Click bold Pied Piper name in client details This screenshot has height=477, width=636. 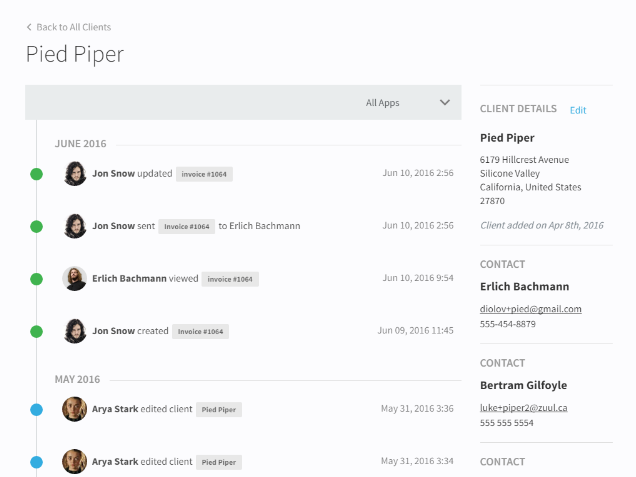(507, 138)
